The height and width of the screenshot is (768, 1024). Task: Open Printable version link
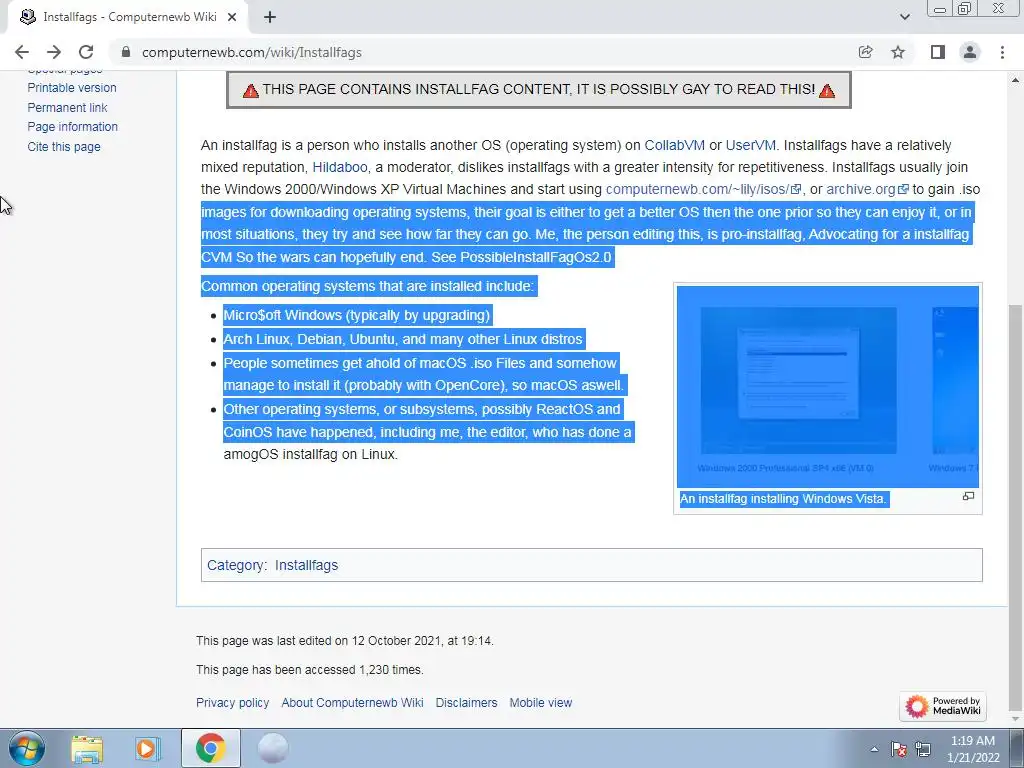(x=72, y=88)
